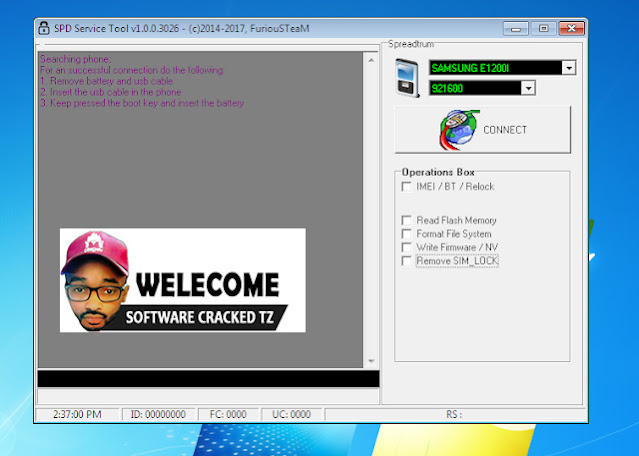The width and height of the screenshot is (639, 456).
Task: Open the SAMSUNG E1200I model dropdown arrow
Action: pos(569,68)
